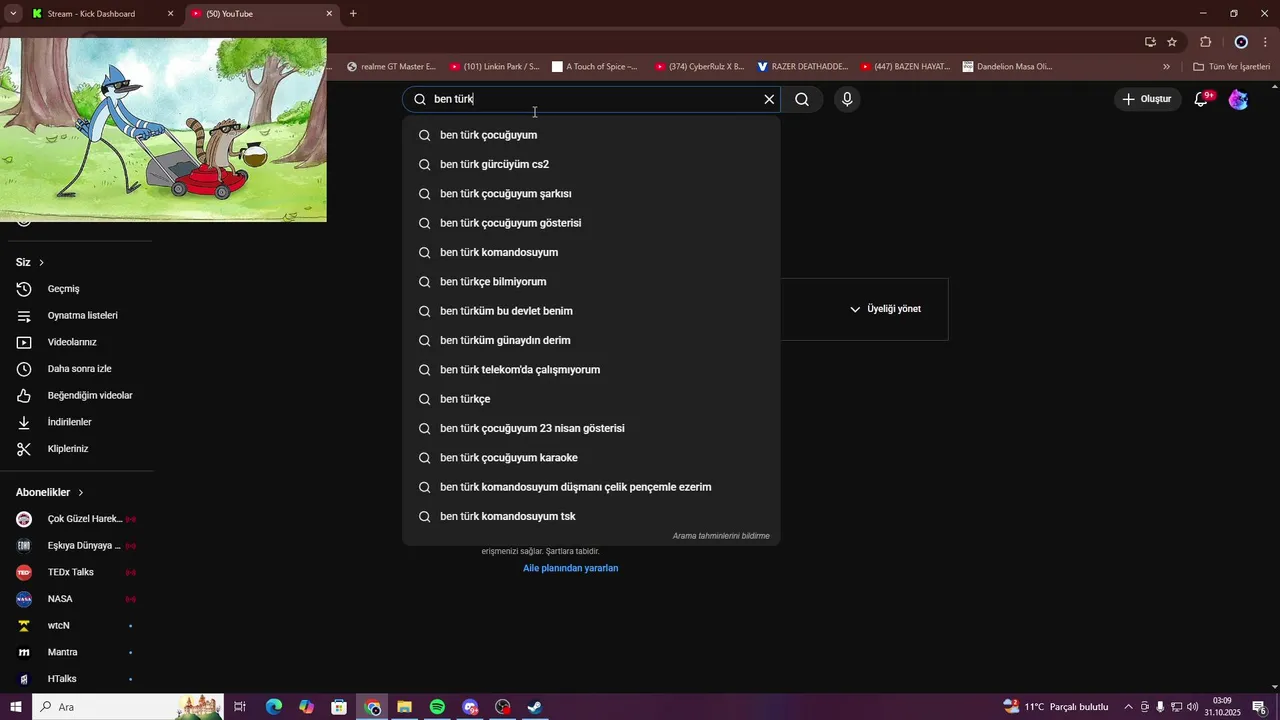Open the NASA channel subscription
The height and width of the screenshot is (720, 1280).
pos(76,599)
